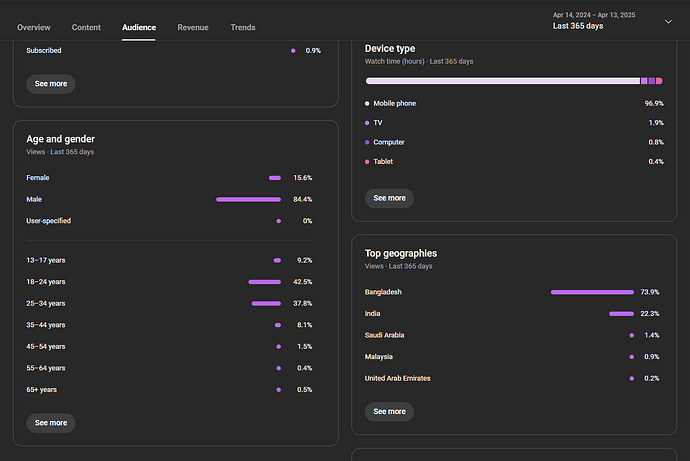690x461 pixels.
Task: Select the Audience tab
Action: click(139, 27)
